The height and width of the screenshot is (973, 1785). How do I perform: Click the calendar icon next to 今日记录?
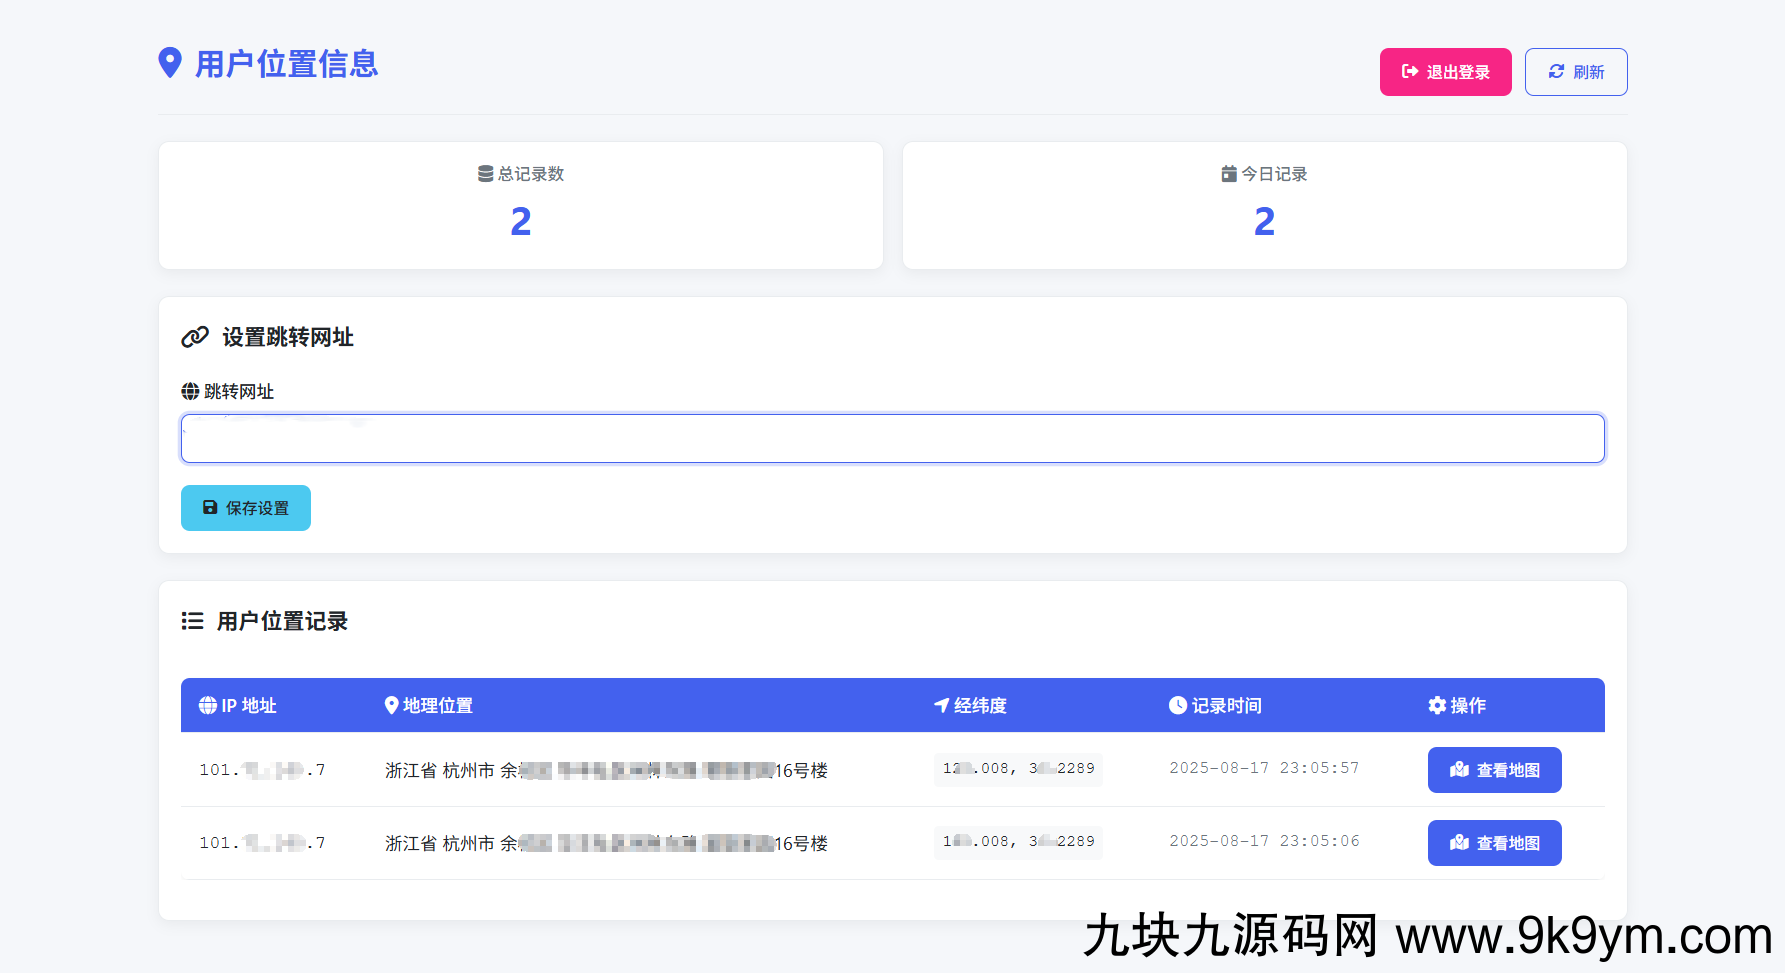(x=1229, y=174)
